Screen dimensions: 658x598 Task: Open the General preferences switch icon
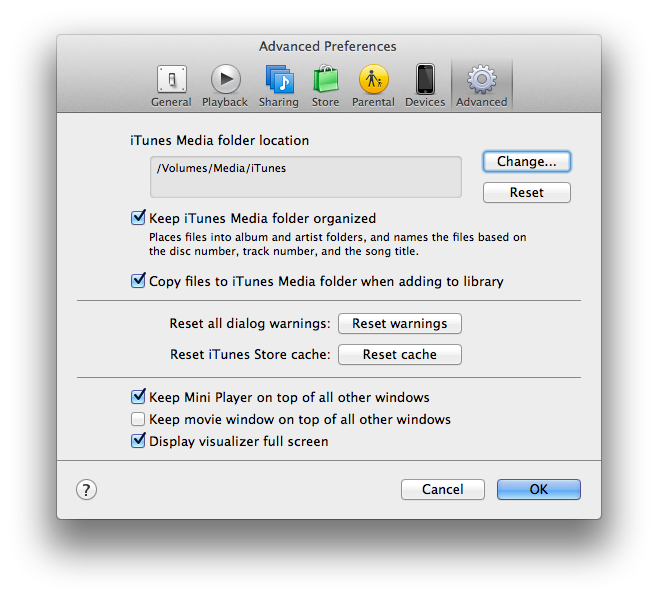[x=171, y=79]
